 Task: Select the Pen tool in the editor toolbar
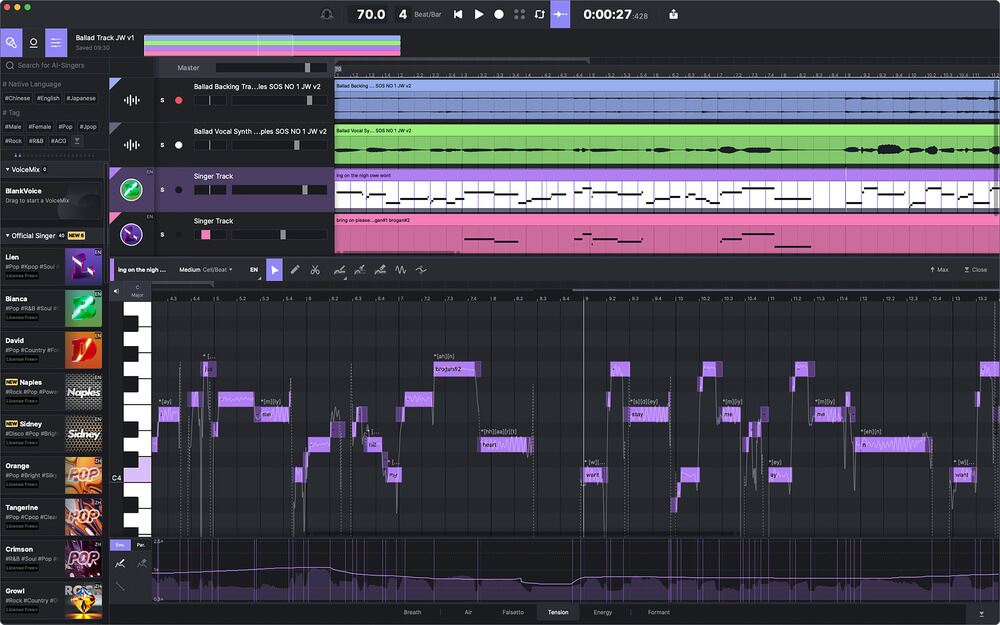click(x=295, y=270)
